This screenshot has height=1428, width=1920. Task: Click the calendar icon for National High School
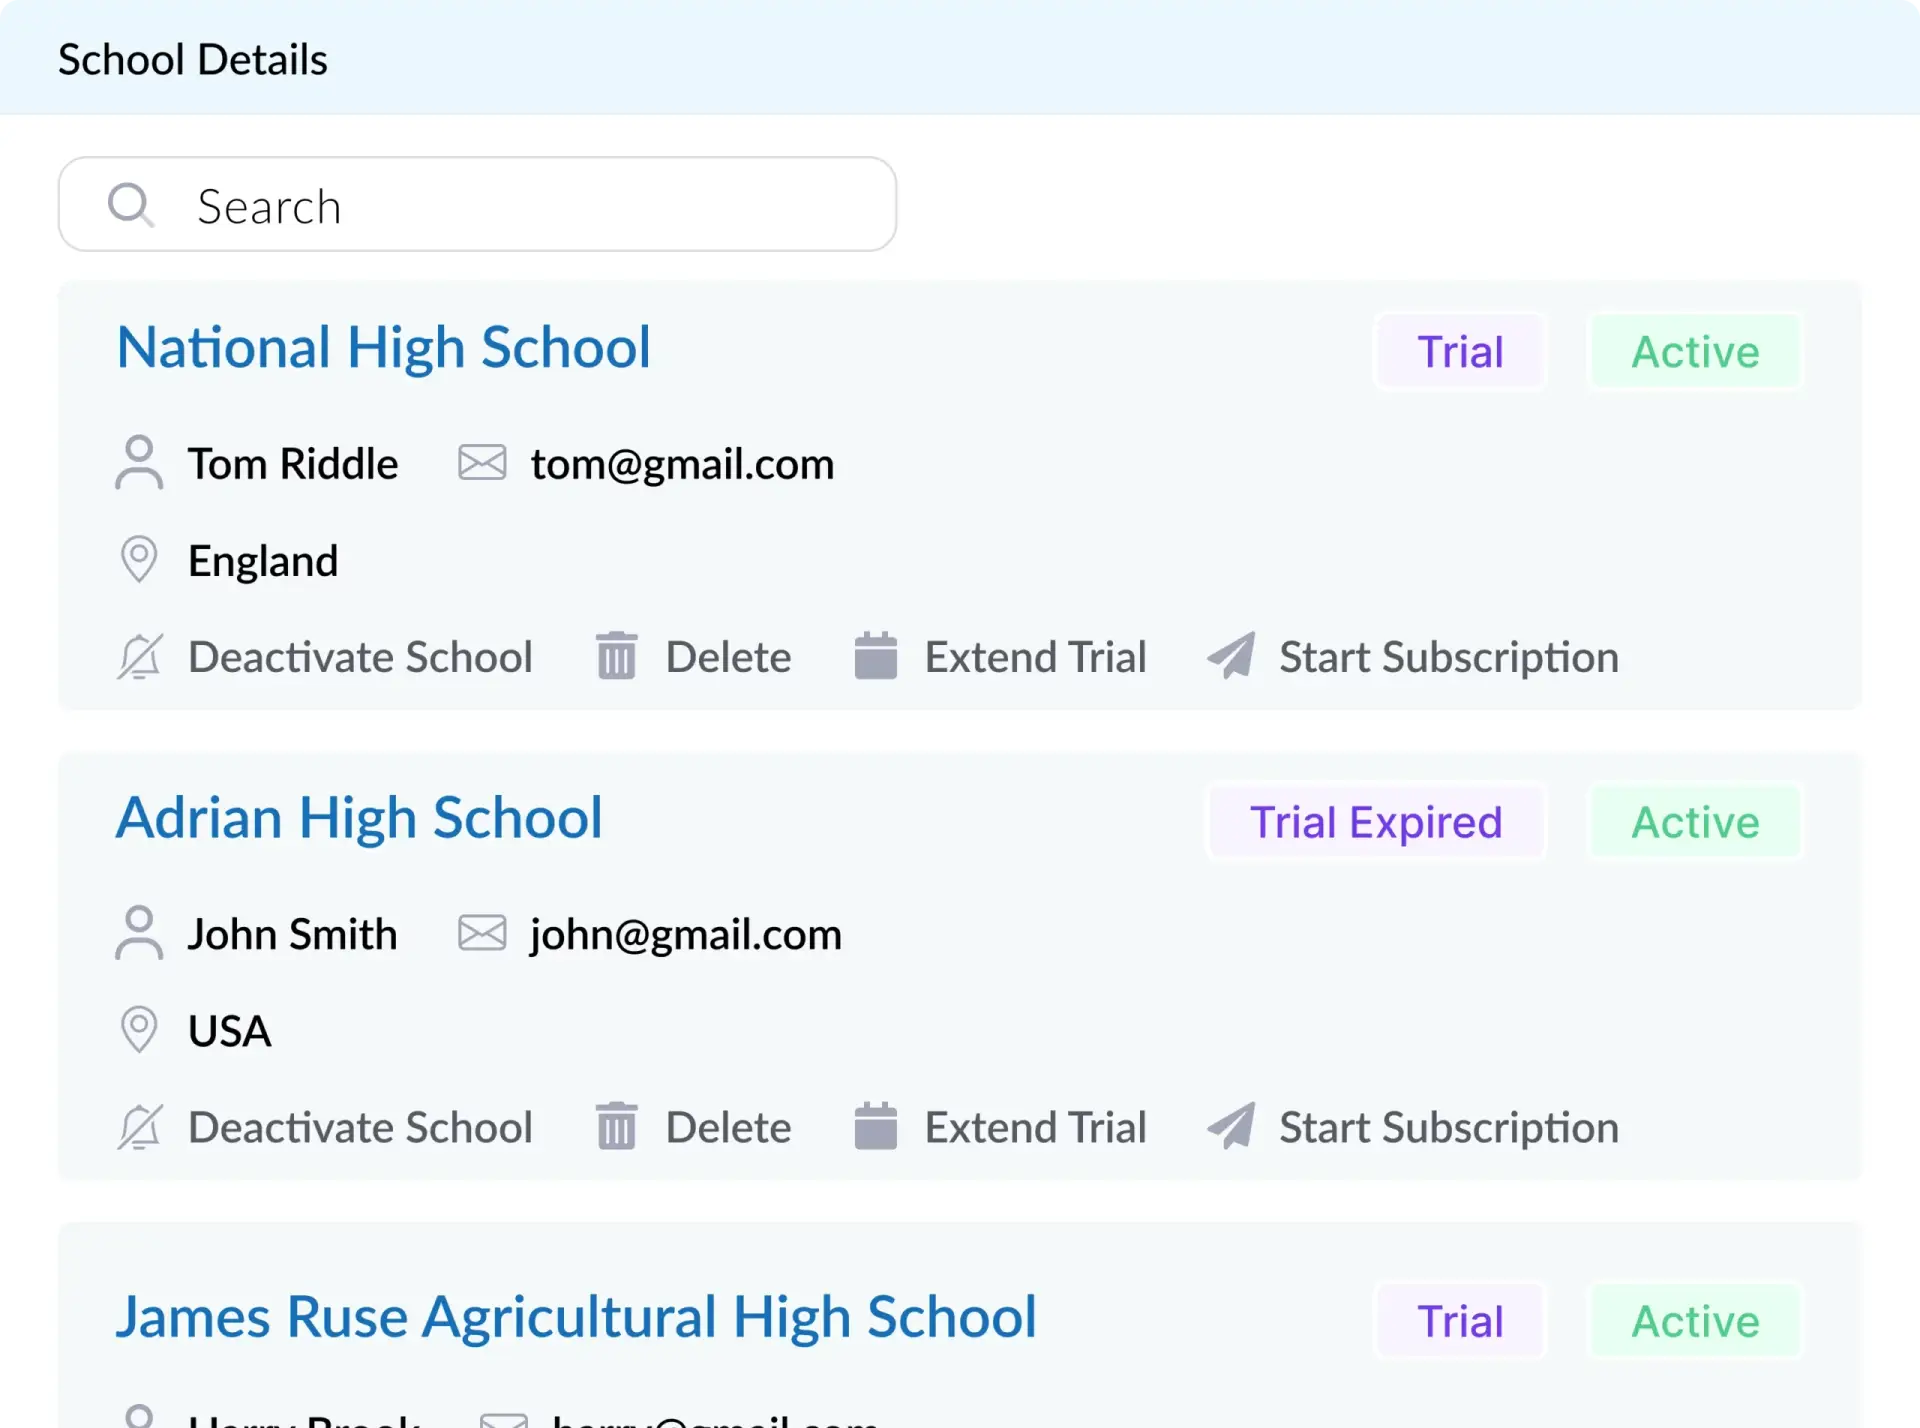[875, 657]
